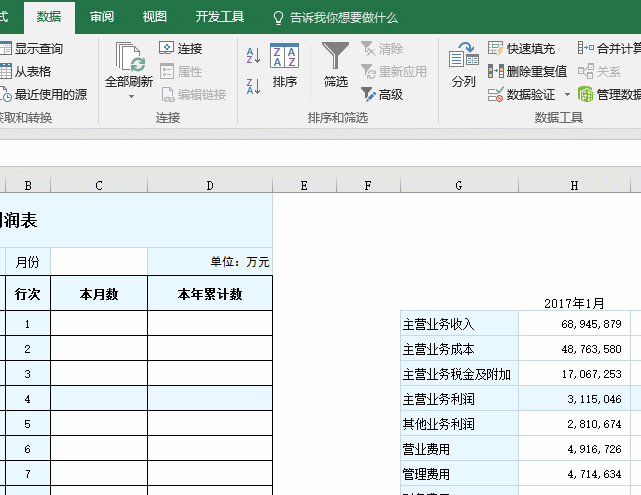Open the Developer tab
Screen dimensions: 641x495
click(x=219, y=17)
